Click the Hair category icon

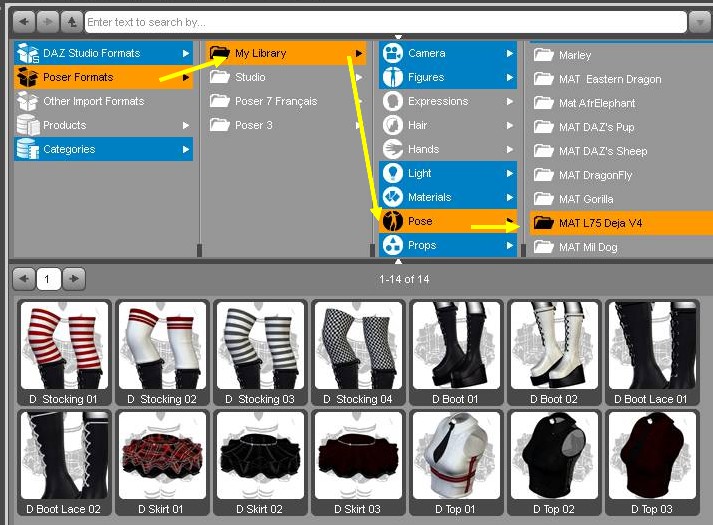[392, 125]
